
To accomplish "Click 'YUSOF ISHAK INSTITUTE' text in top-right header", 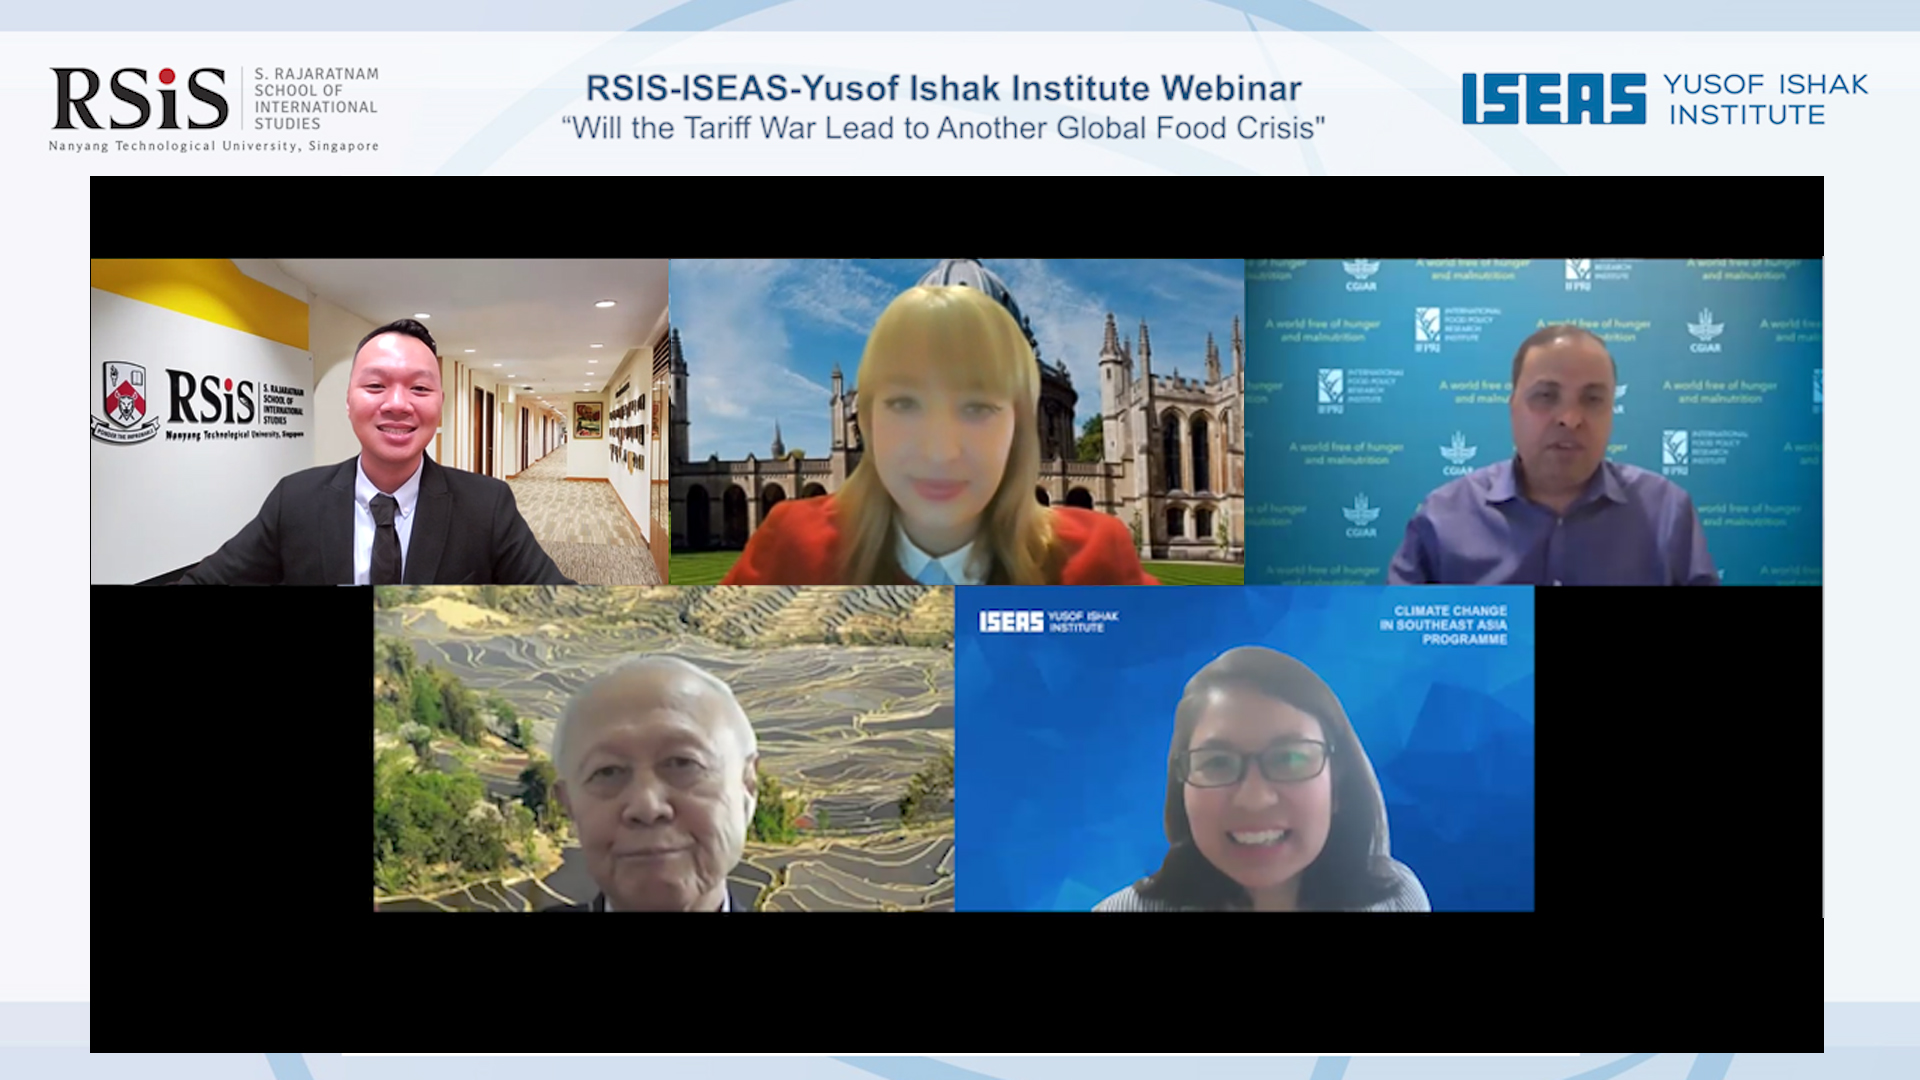I will (1766, 99).
